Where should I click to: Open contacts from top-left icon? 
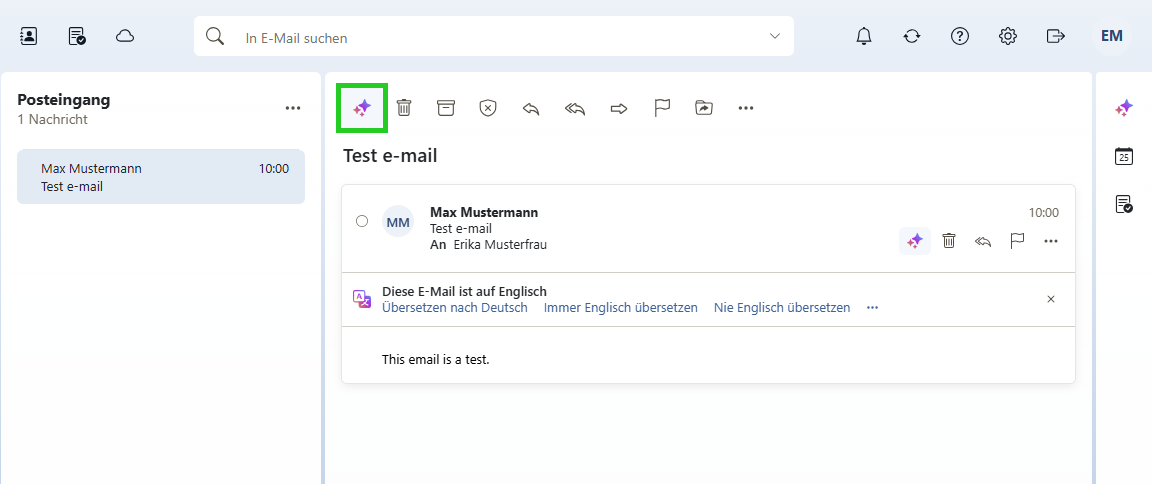coord(29,36)
